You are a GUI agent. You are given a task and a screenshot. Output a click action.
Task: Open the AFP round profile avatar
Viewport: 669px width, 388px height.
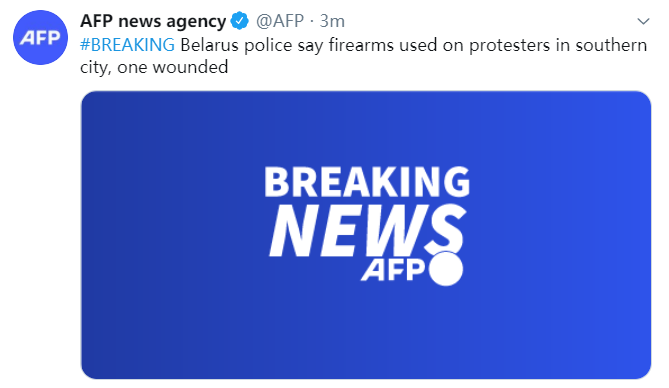tap(41, 38)
